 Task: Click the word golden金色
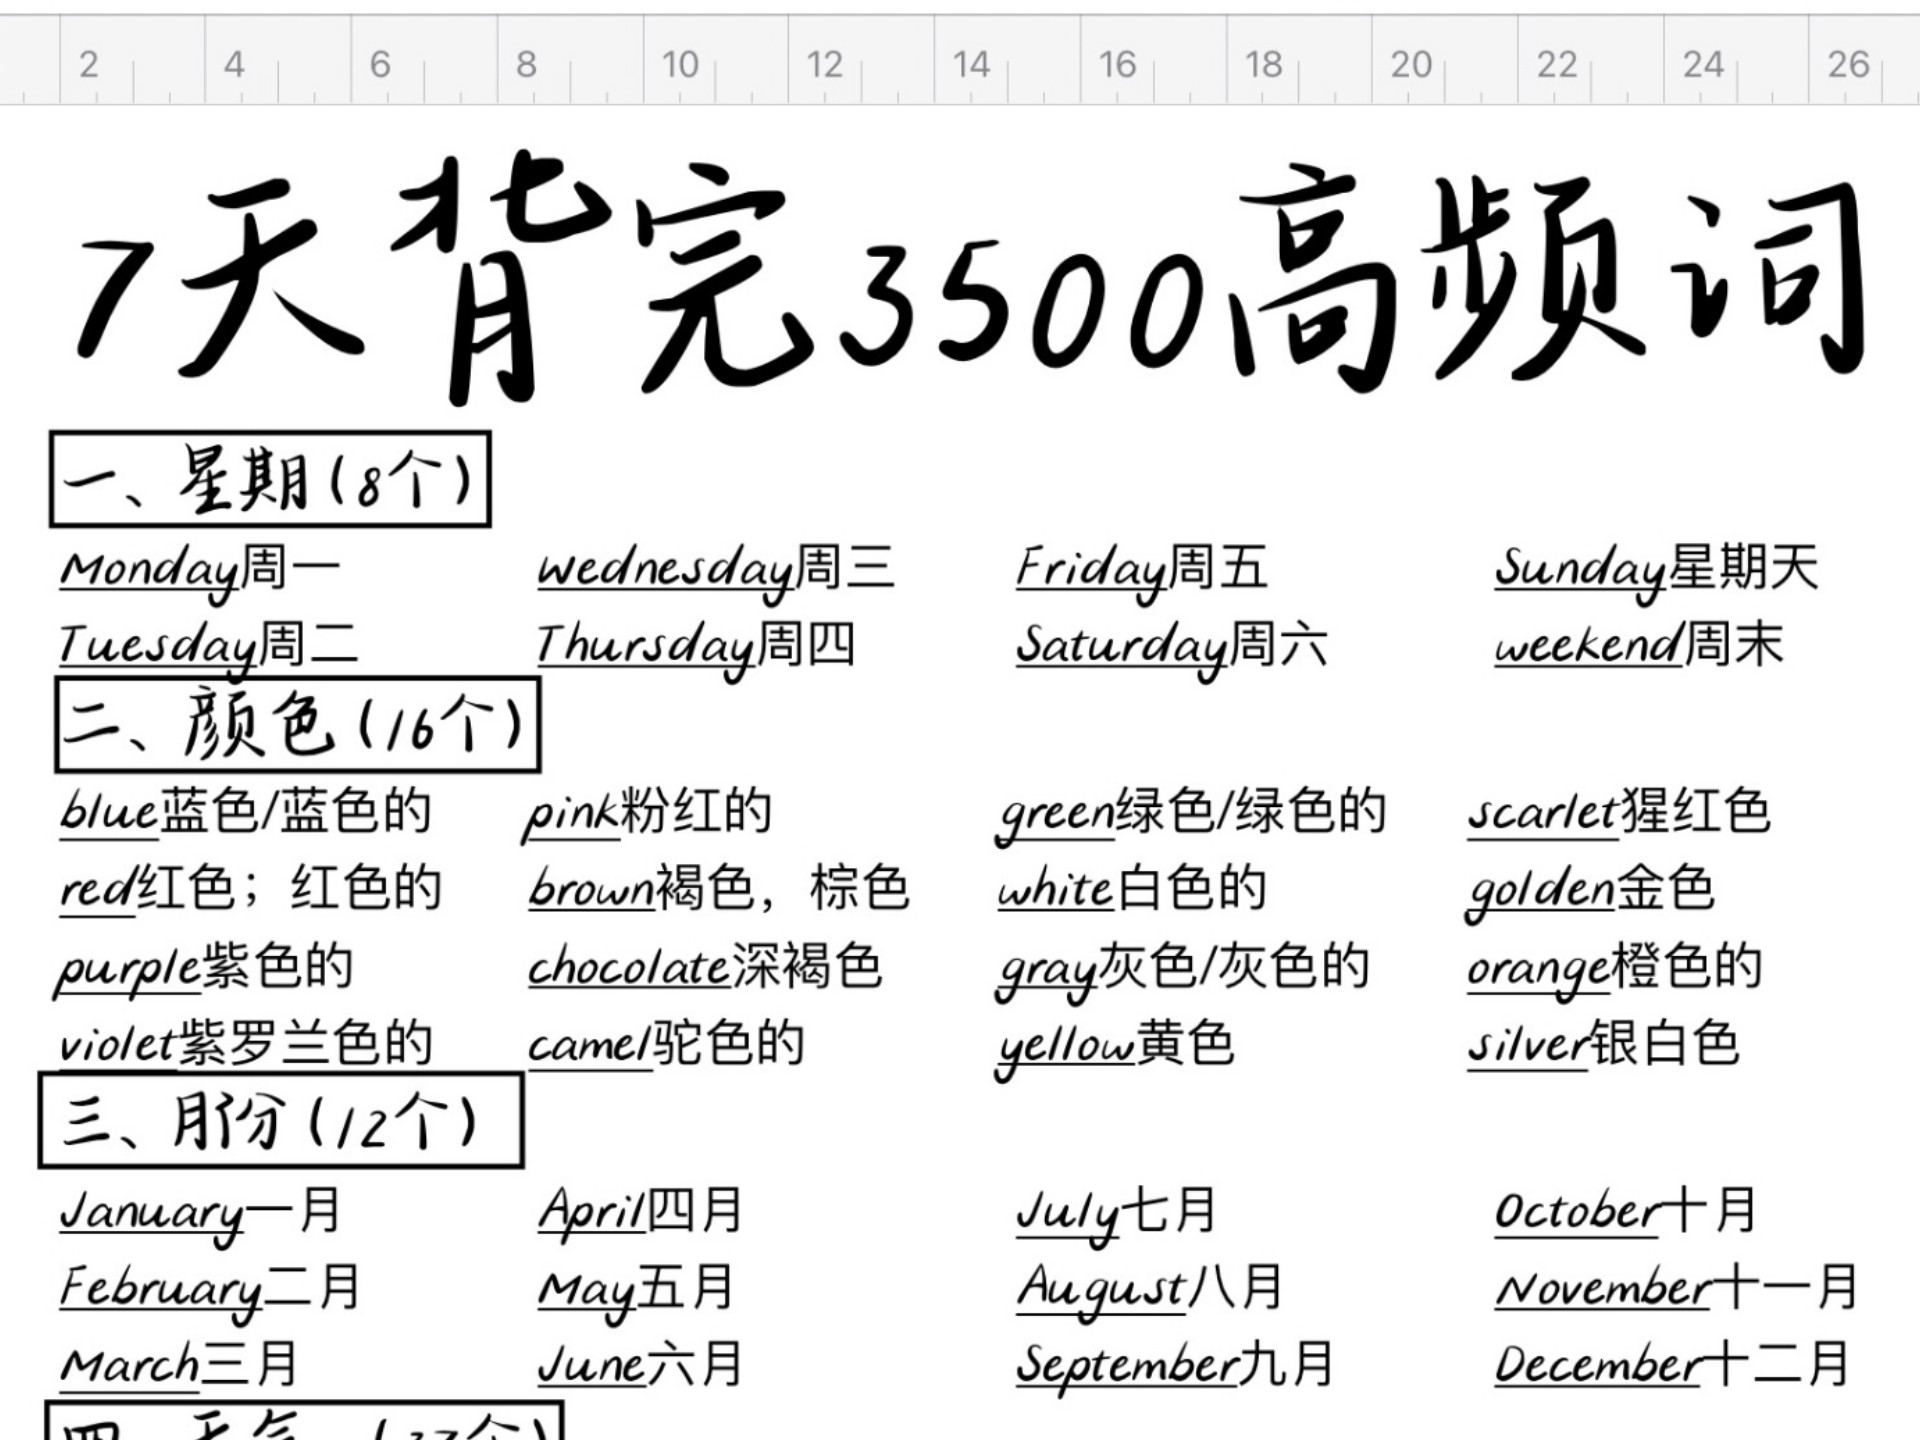point(1590,893)
